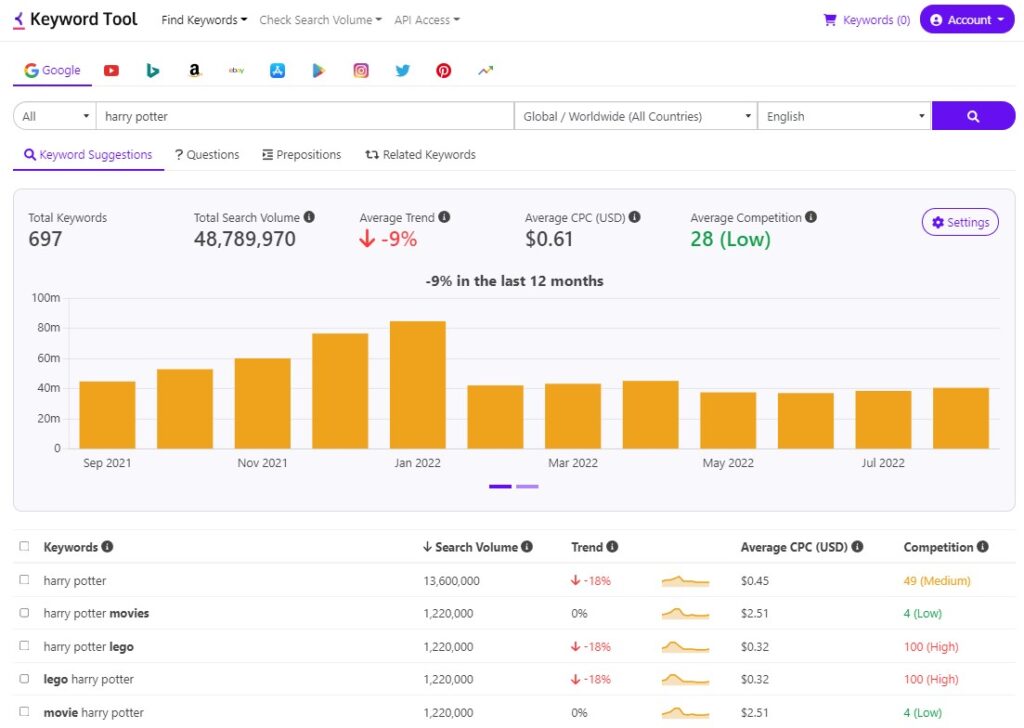Click info icon next to Keywords column
This screenshot has height=728, width=1024.
point(107,546)
